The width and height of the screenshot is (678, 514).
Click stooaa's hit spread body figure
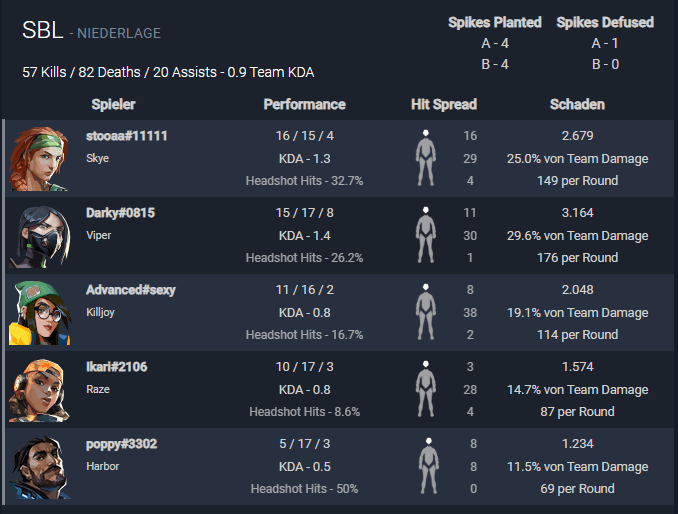tap(426, 158)
